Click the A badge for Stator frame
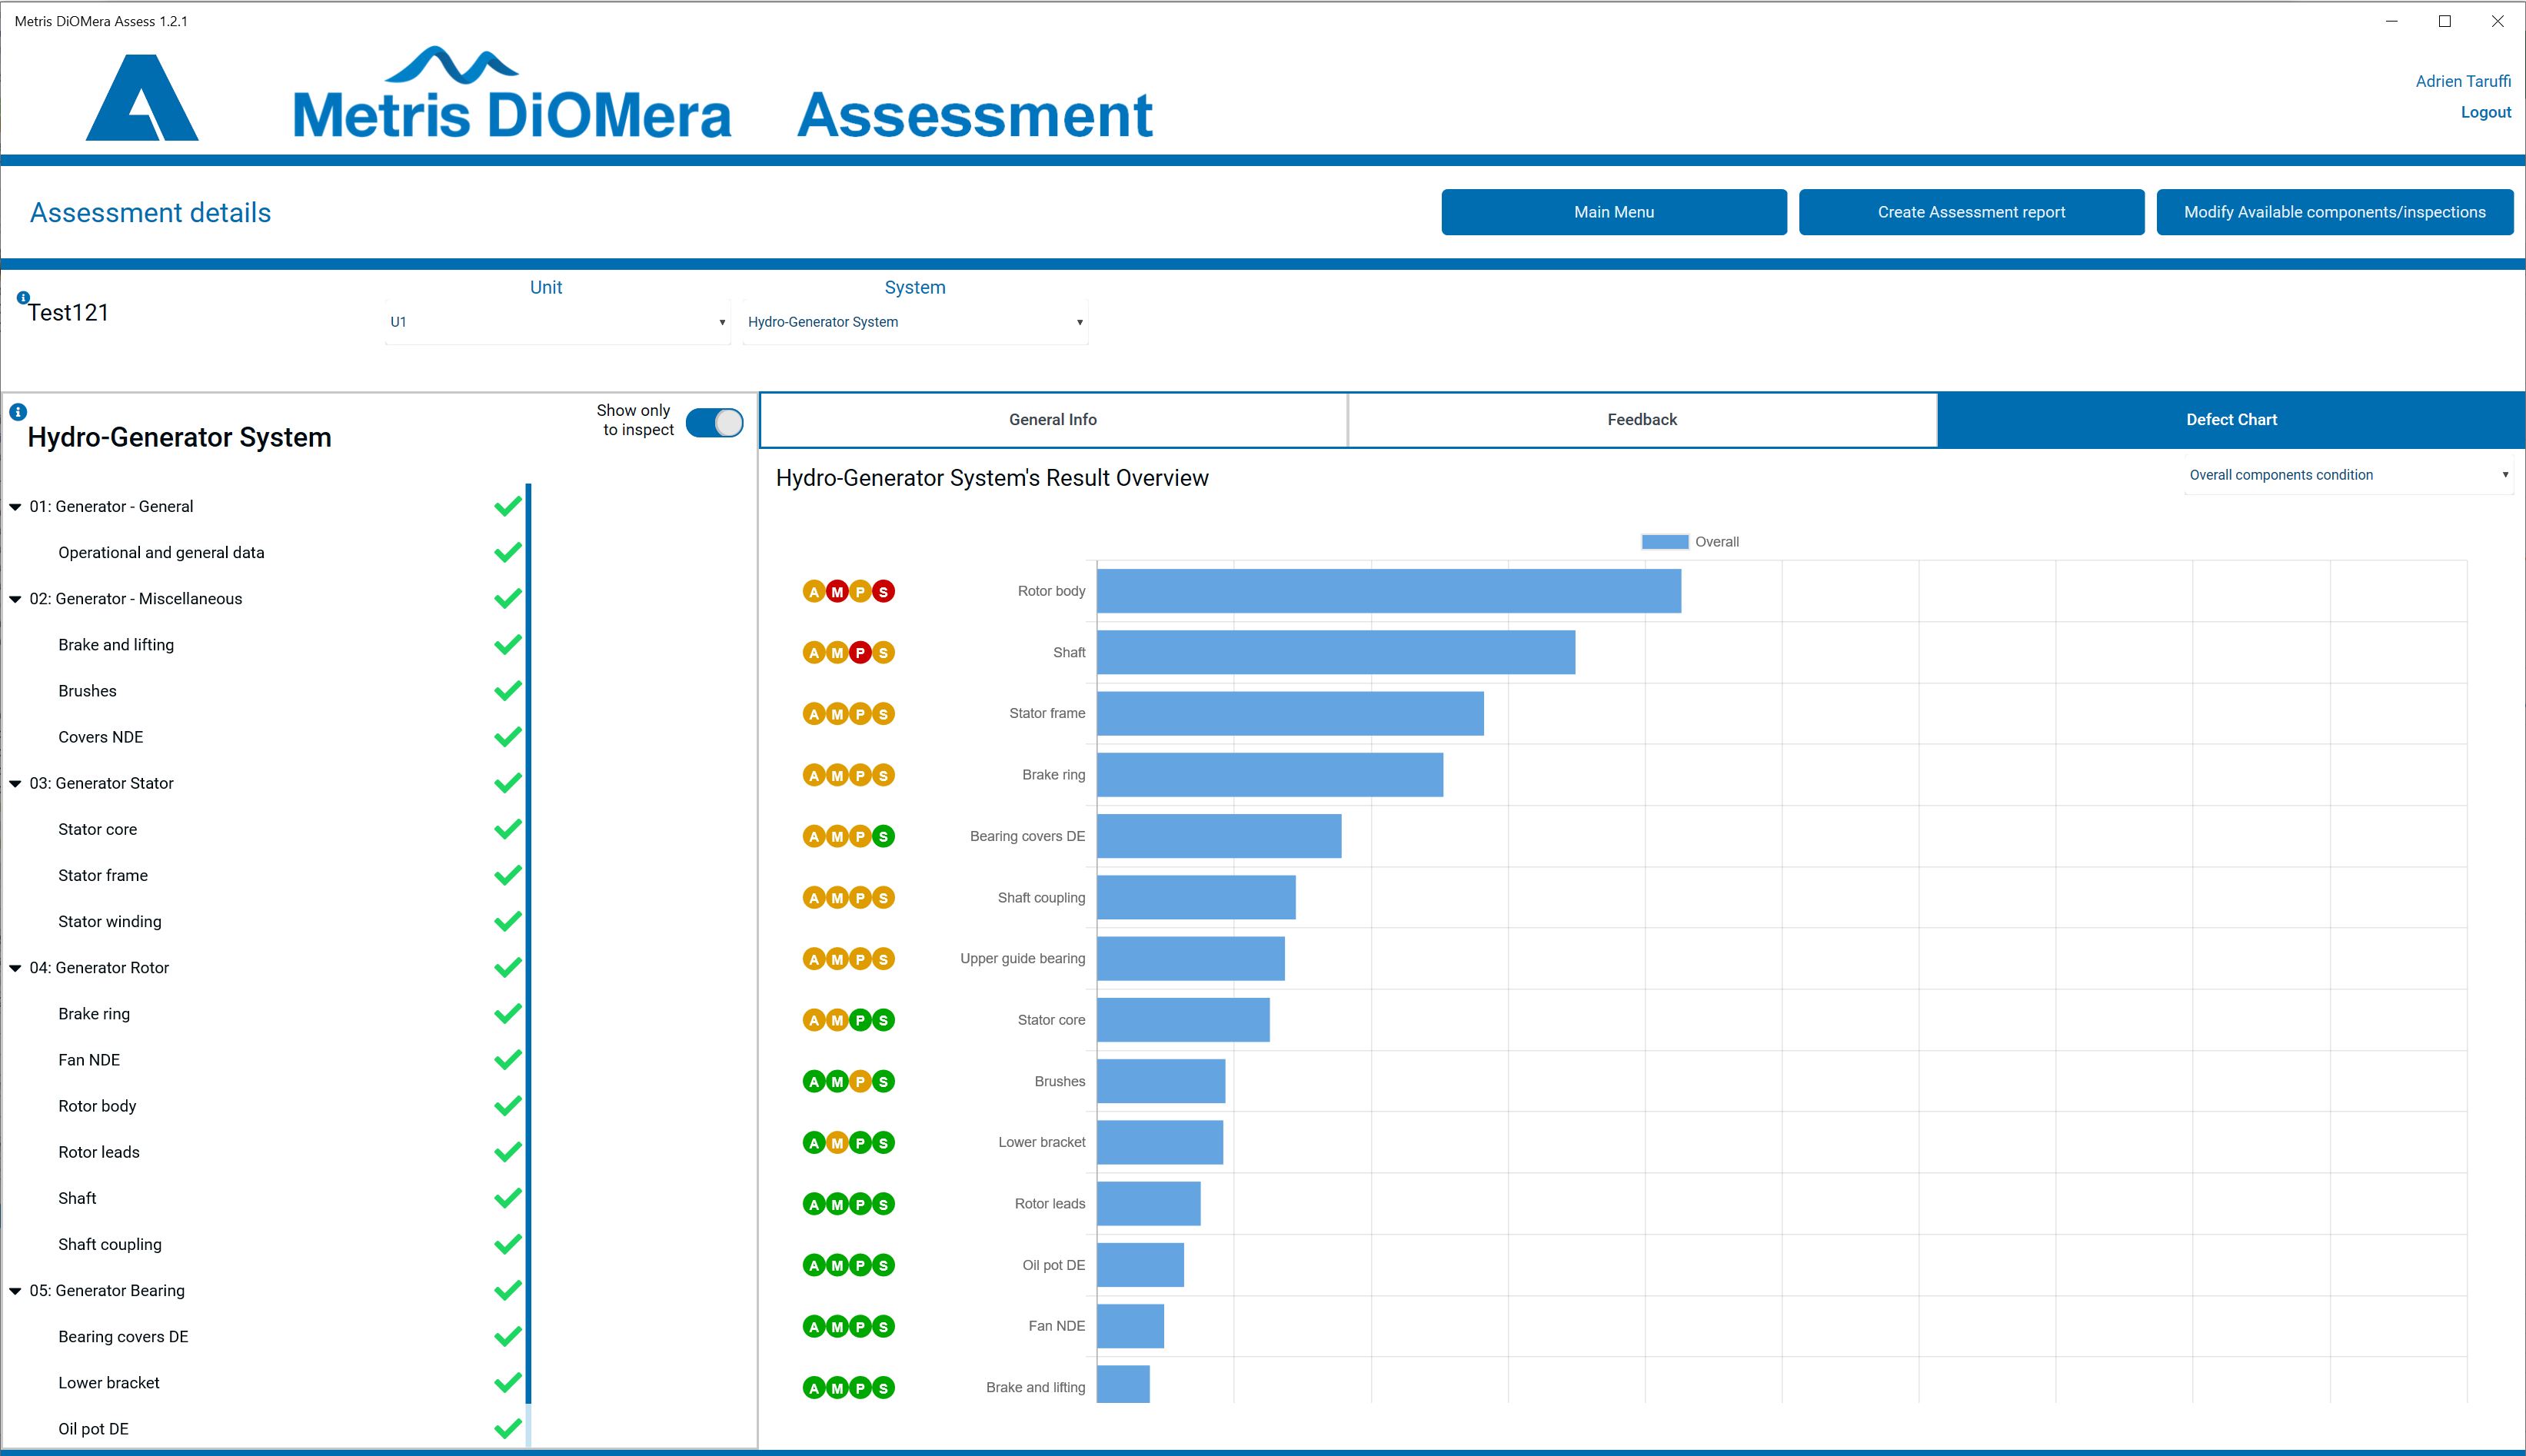The width and height of the screenshot is (2526, 1456). click(x=814, y=714)
